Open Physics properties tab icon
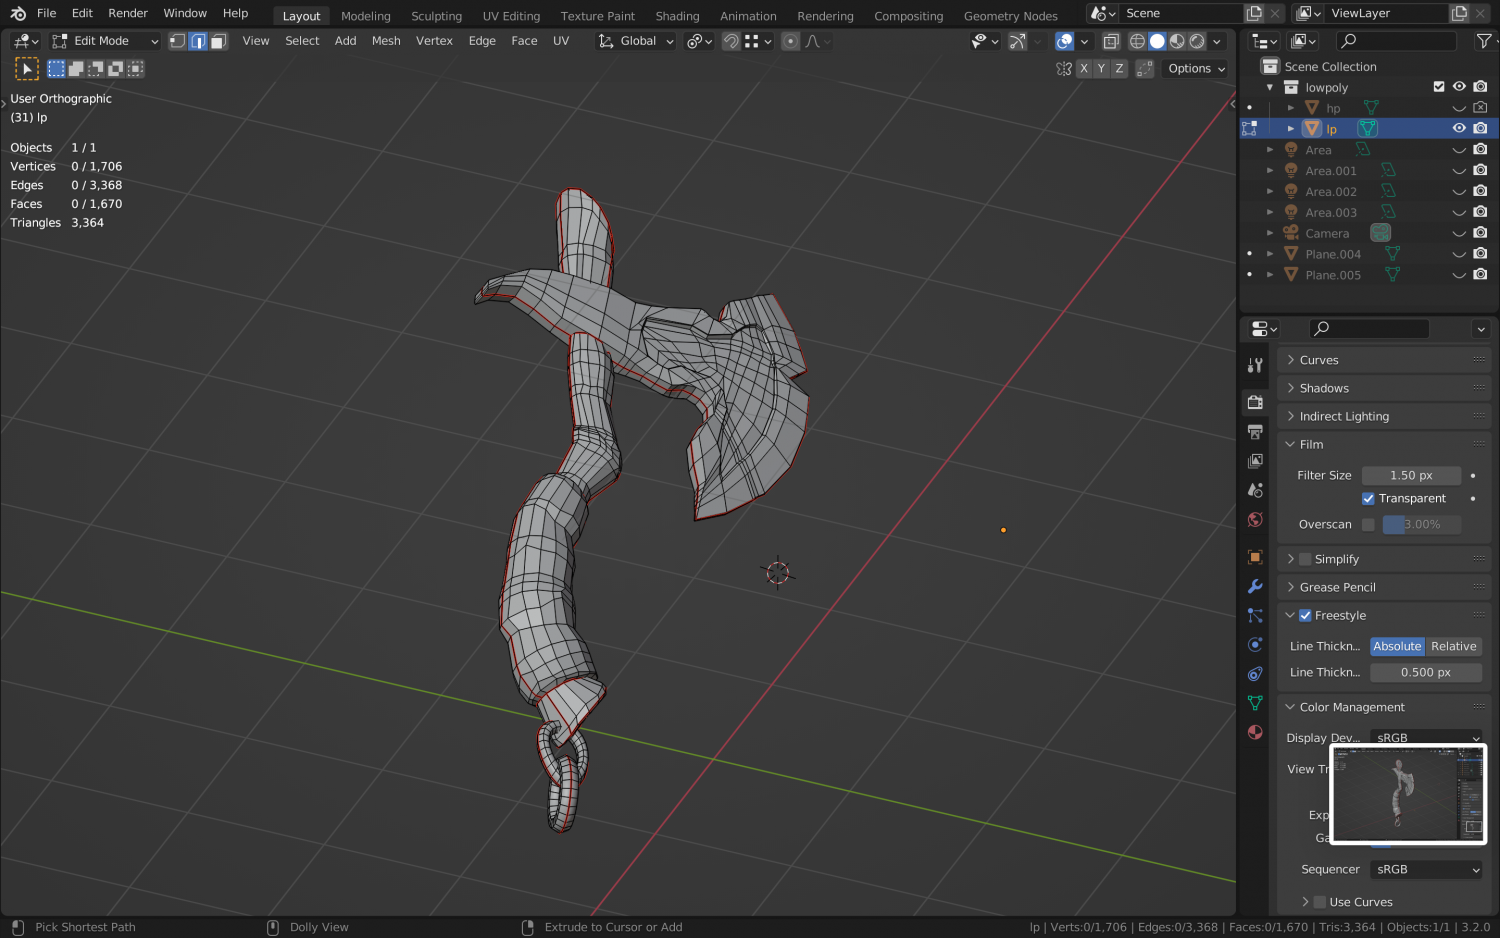The height and width of the screenshot is (938, 1500). click(x=1255, y=645)
